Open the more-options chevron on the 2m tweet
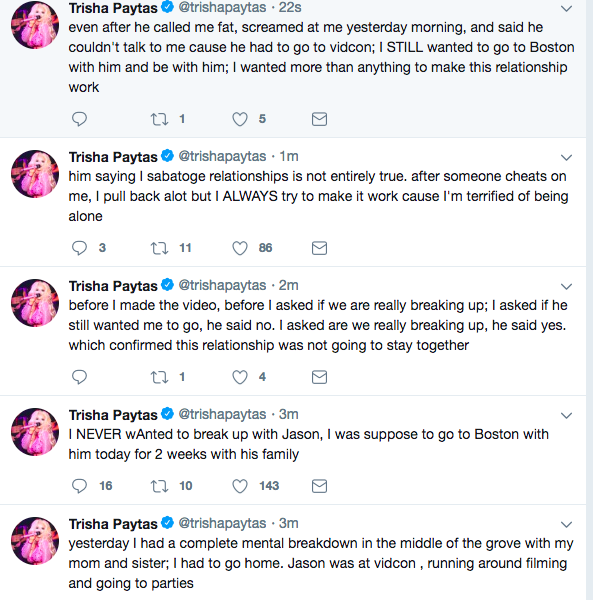 pyautogui.click(x=566, y=286)
